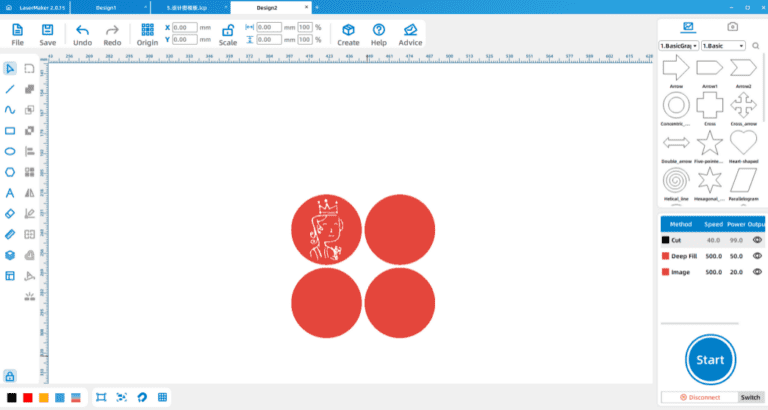This screenshot has height=410, width=768.
Task: Click the Advice icon
Action: point(410,30)
